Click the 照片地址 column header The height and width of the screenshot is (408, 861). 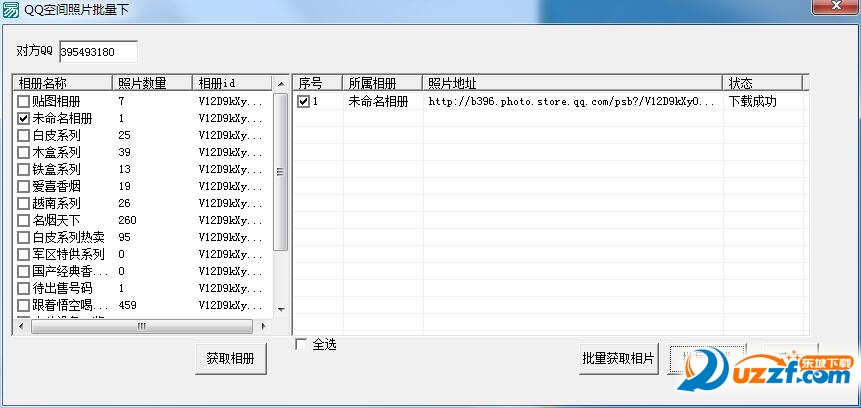573,83
